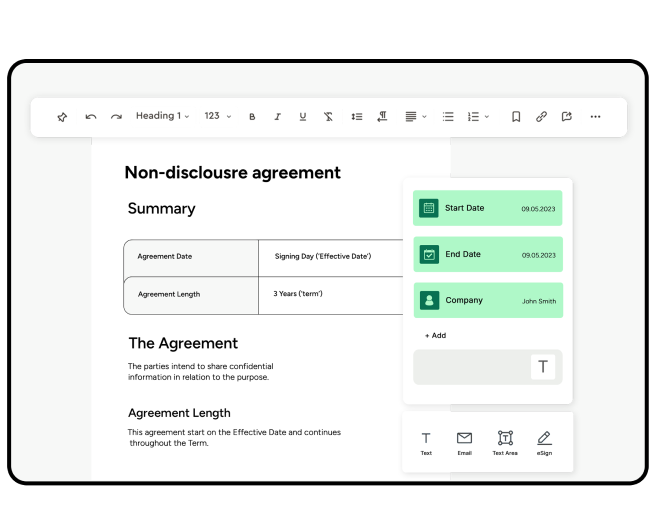The height and width of the screenshot is (519, 659).
Task: Select the Text Area tool
Action: pos(505,442)
